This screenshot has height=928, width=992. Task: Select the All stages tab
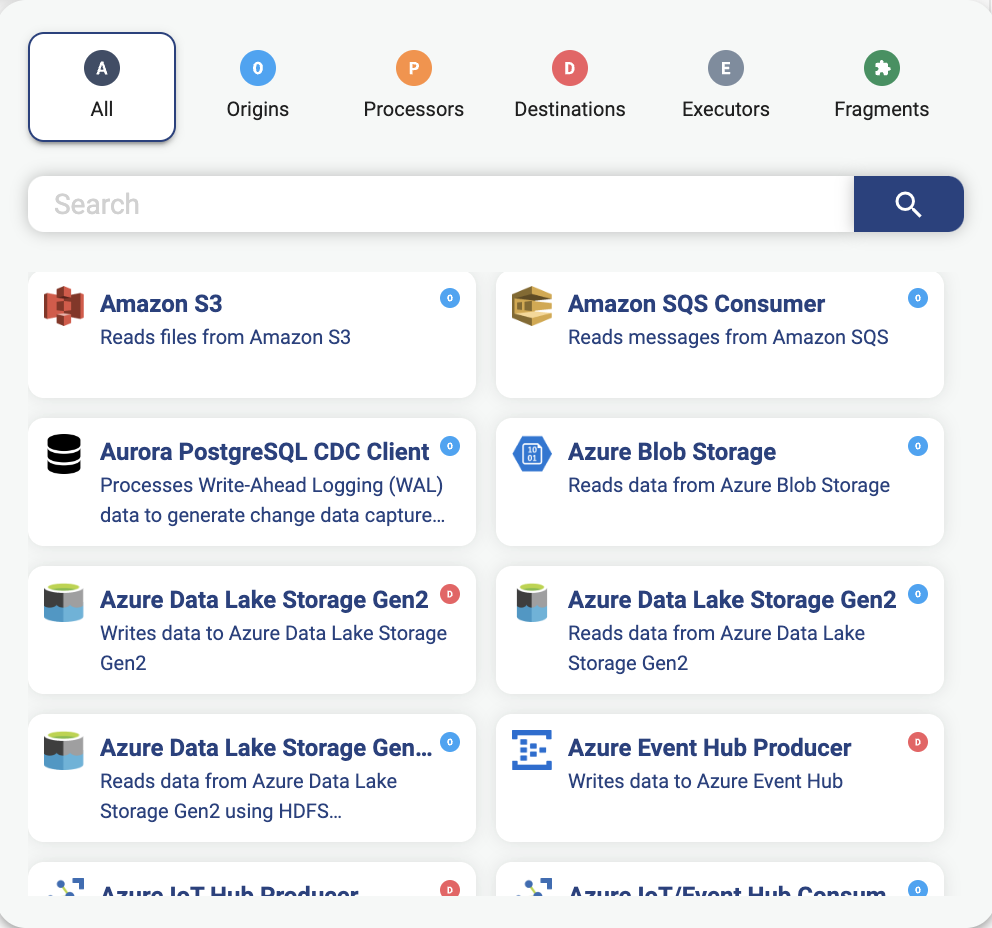coord(102,87)
